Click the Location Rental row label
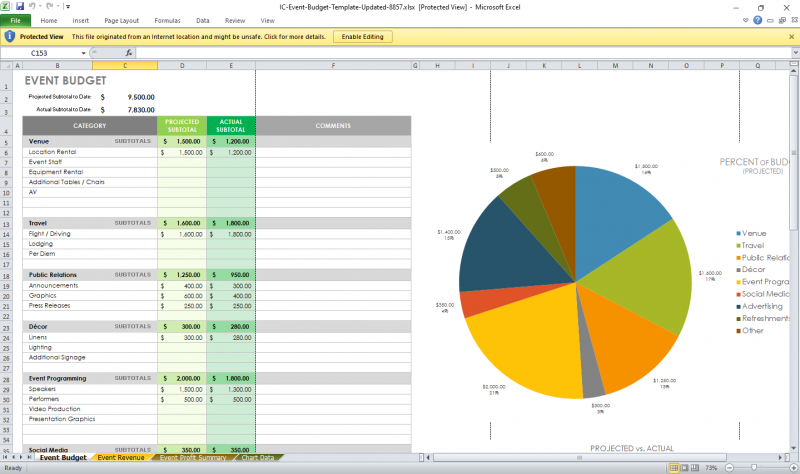800x474 pixels. point(53,152)
